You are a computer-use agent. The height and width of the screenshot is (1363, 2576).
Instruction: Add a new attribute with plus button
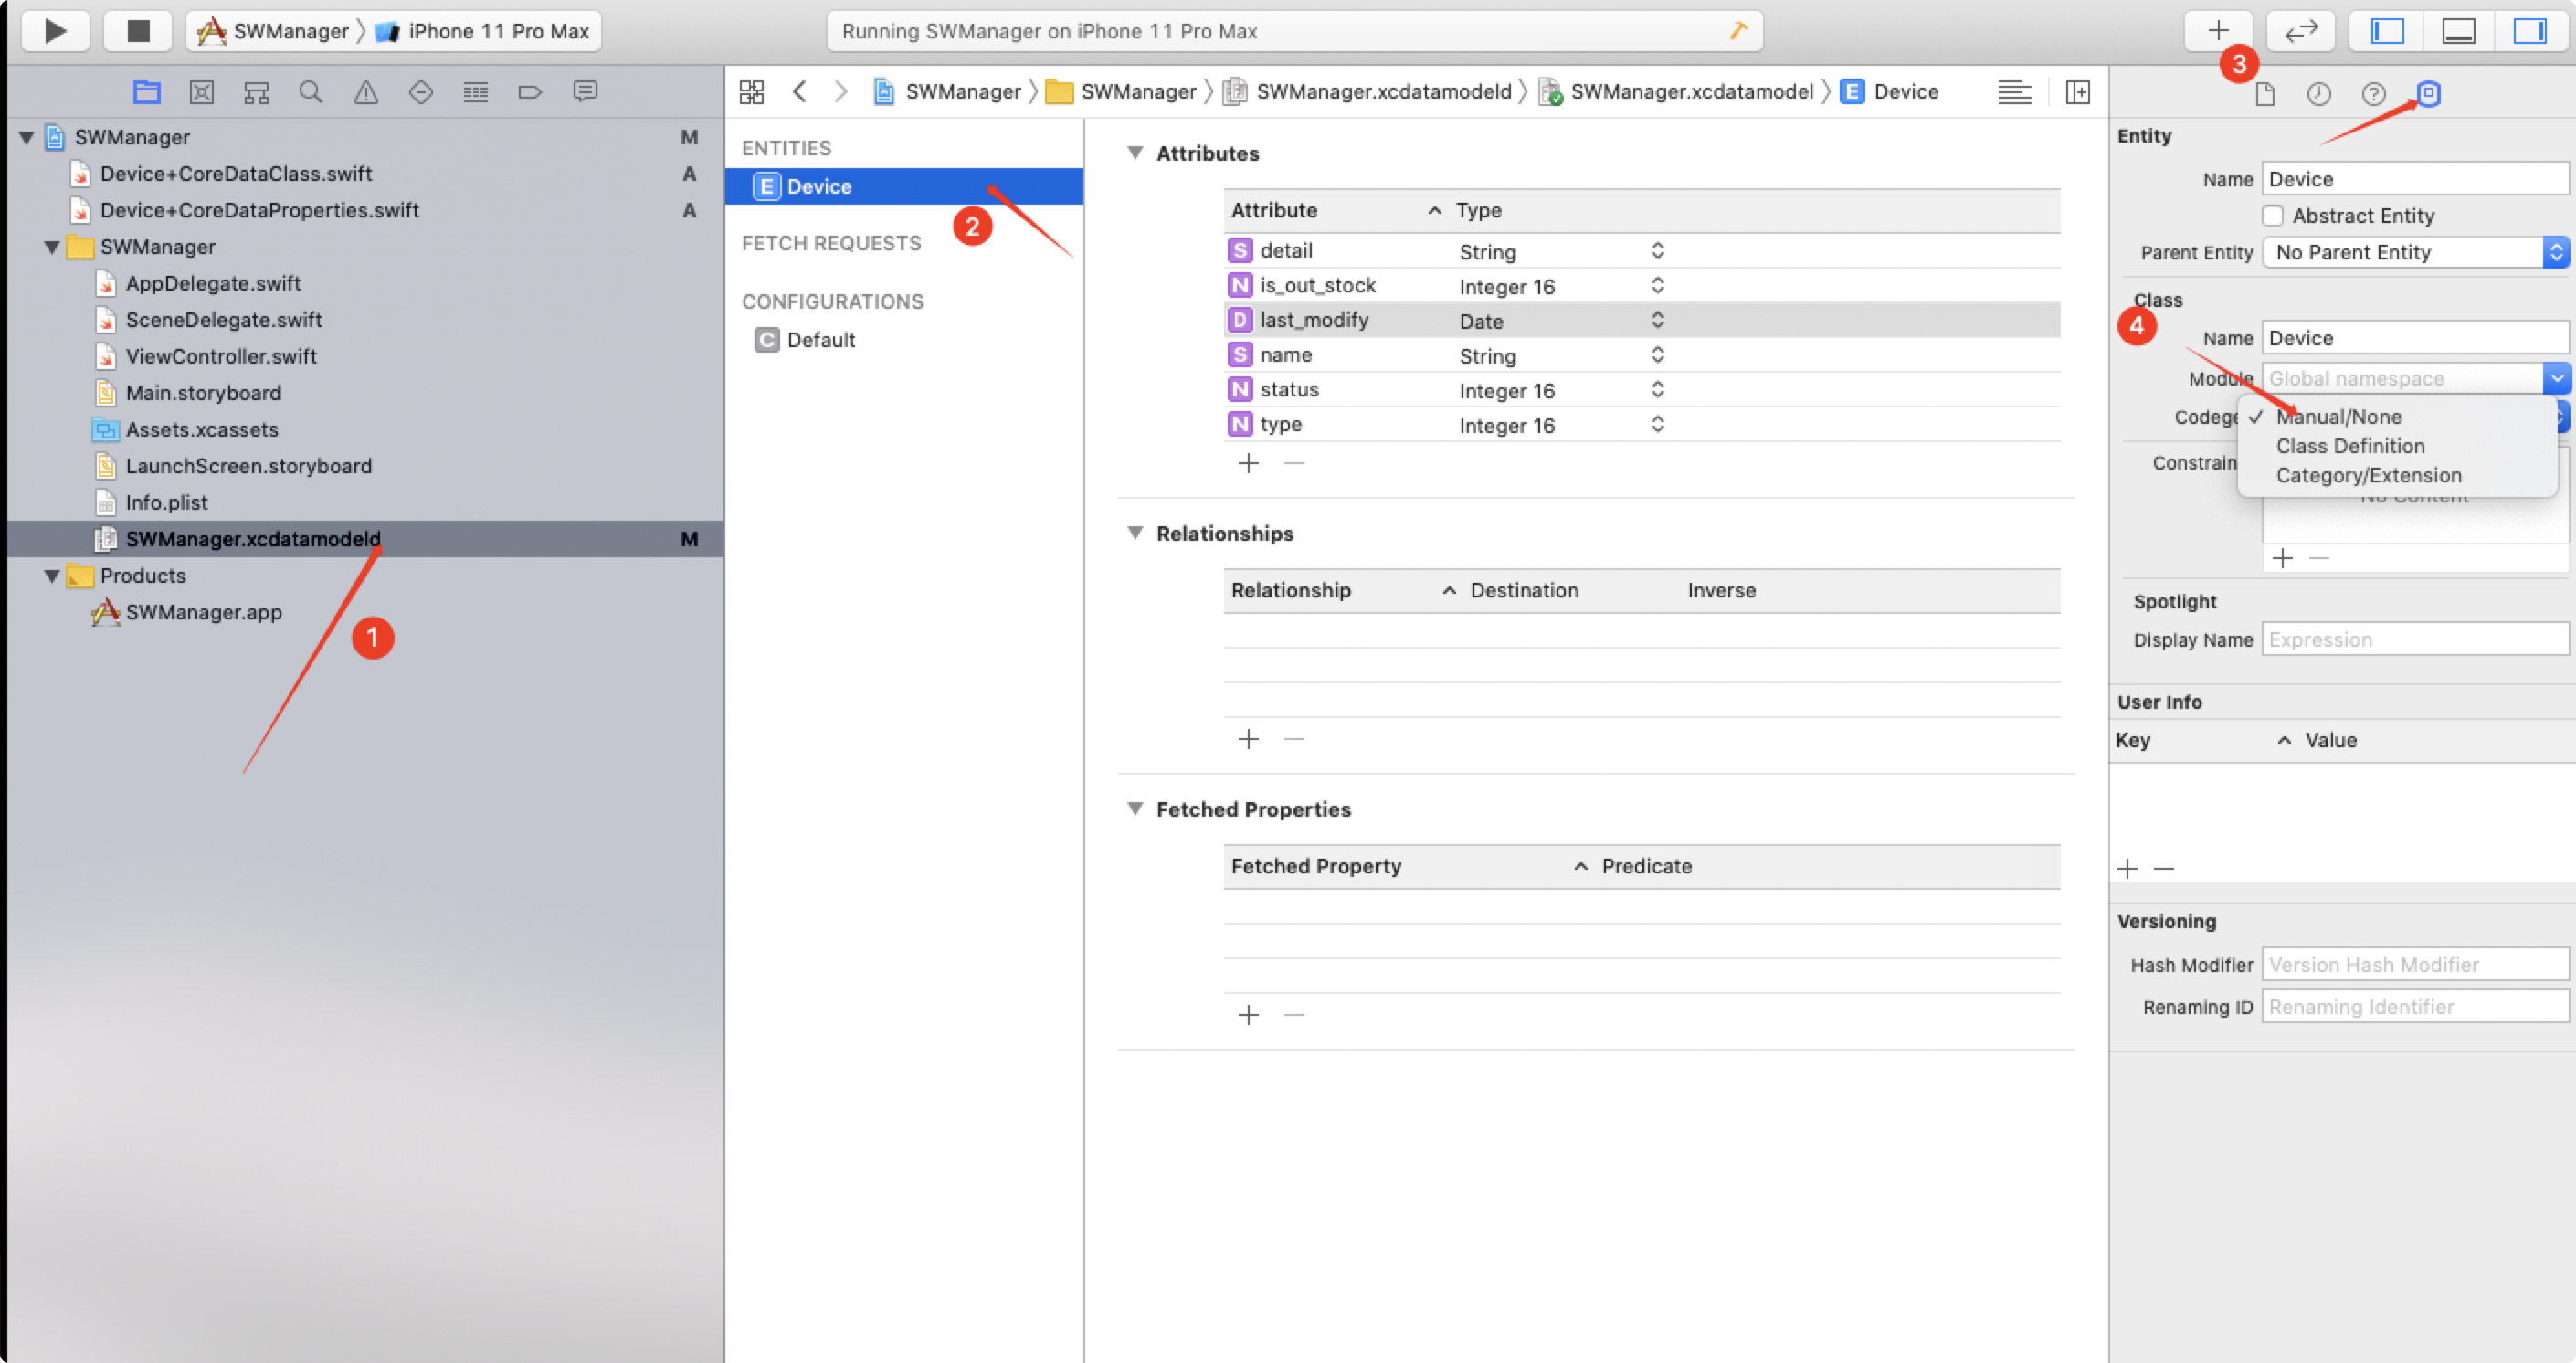[1248, 463]
